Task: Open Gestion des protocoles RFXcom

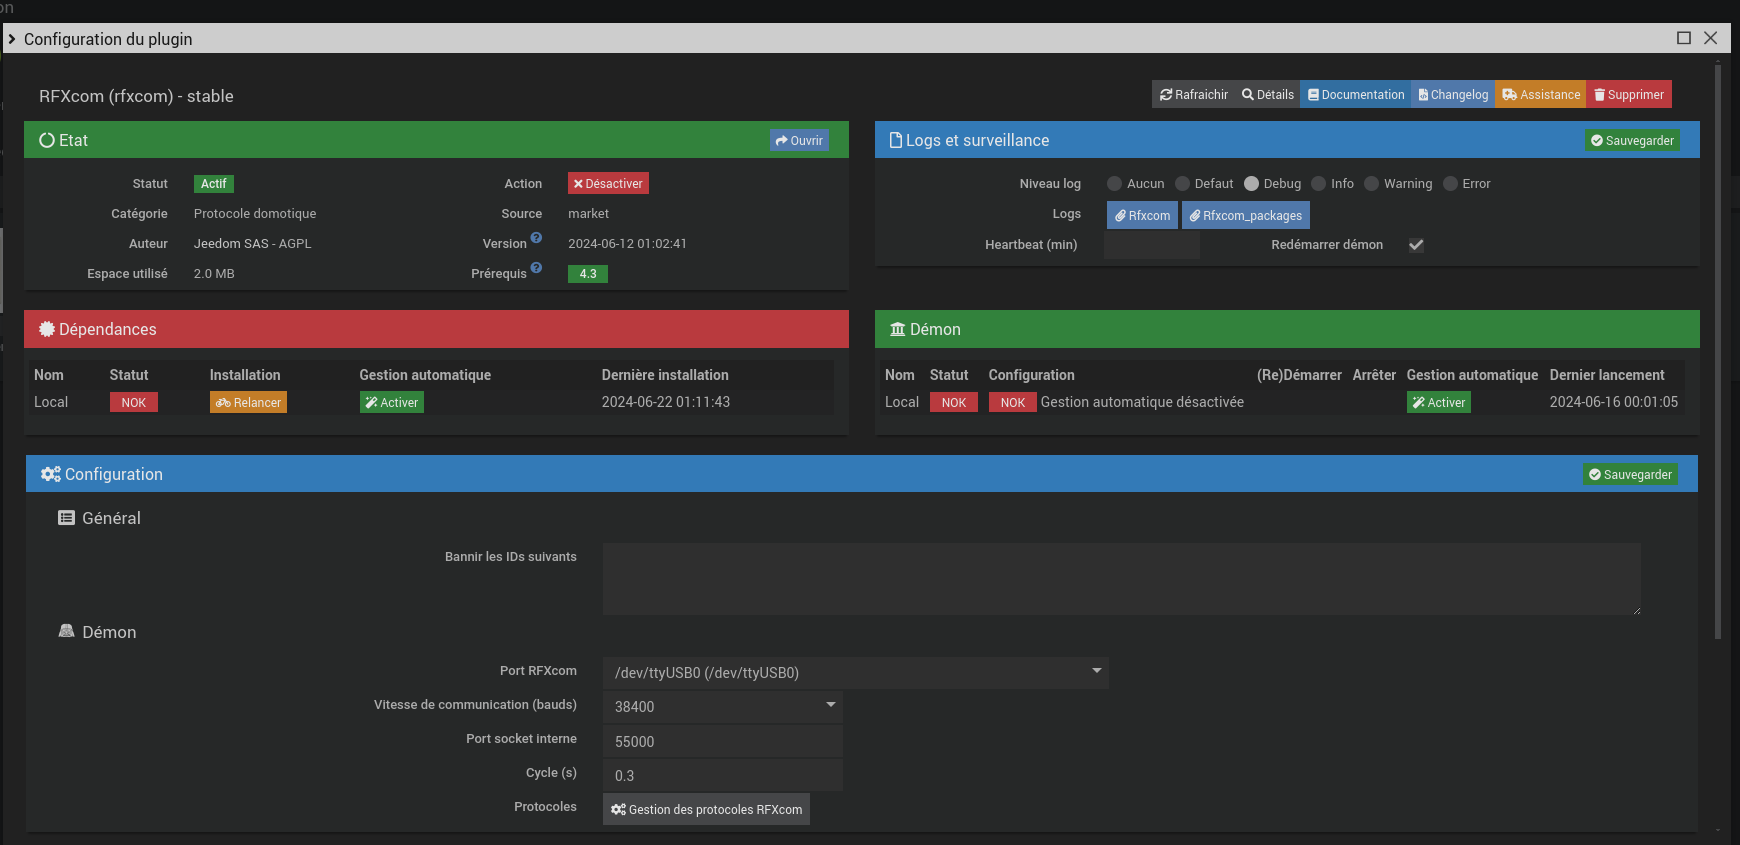Action: click(x=706, y=810)
